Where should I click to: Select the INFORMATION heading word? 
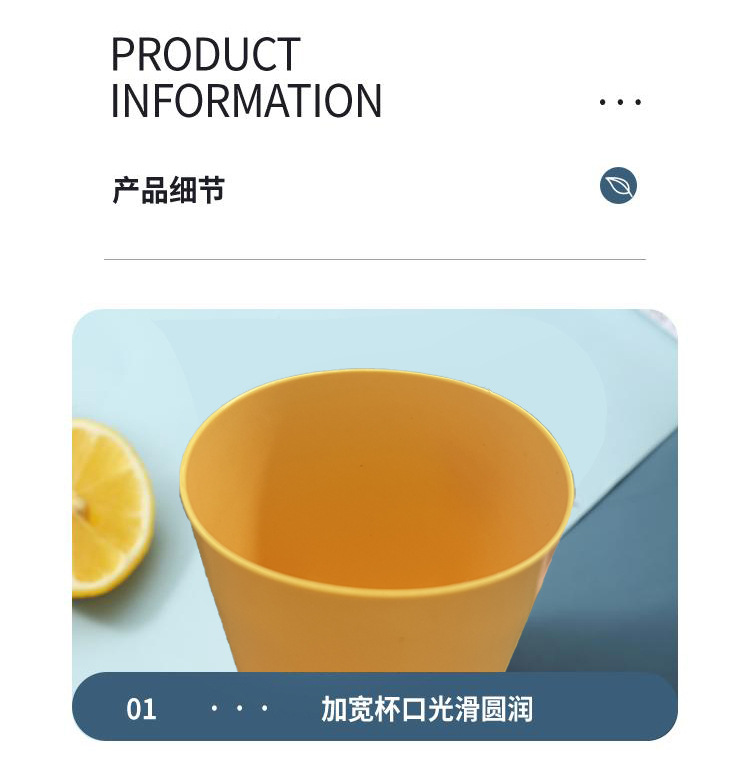click(x=246, y=101)
